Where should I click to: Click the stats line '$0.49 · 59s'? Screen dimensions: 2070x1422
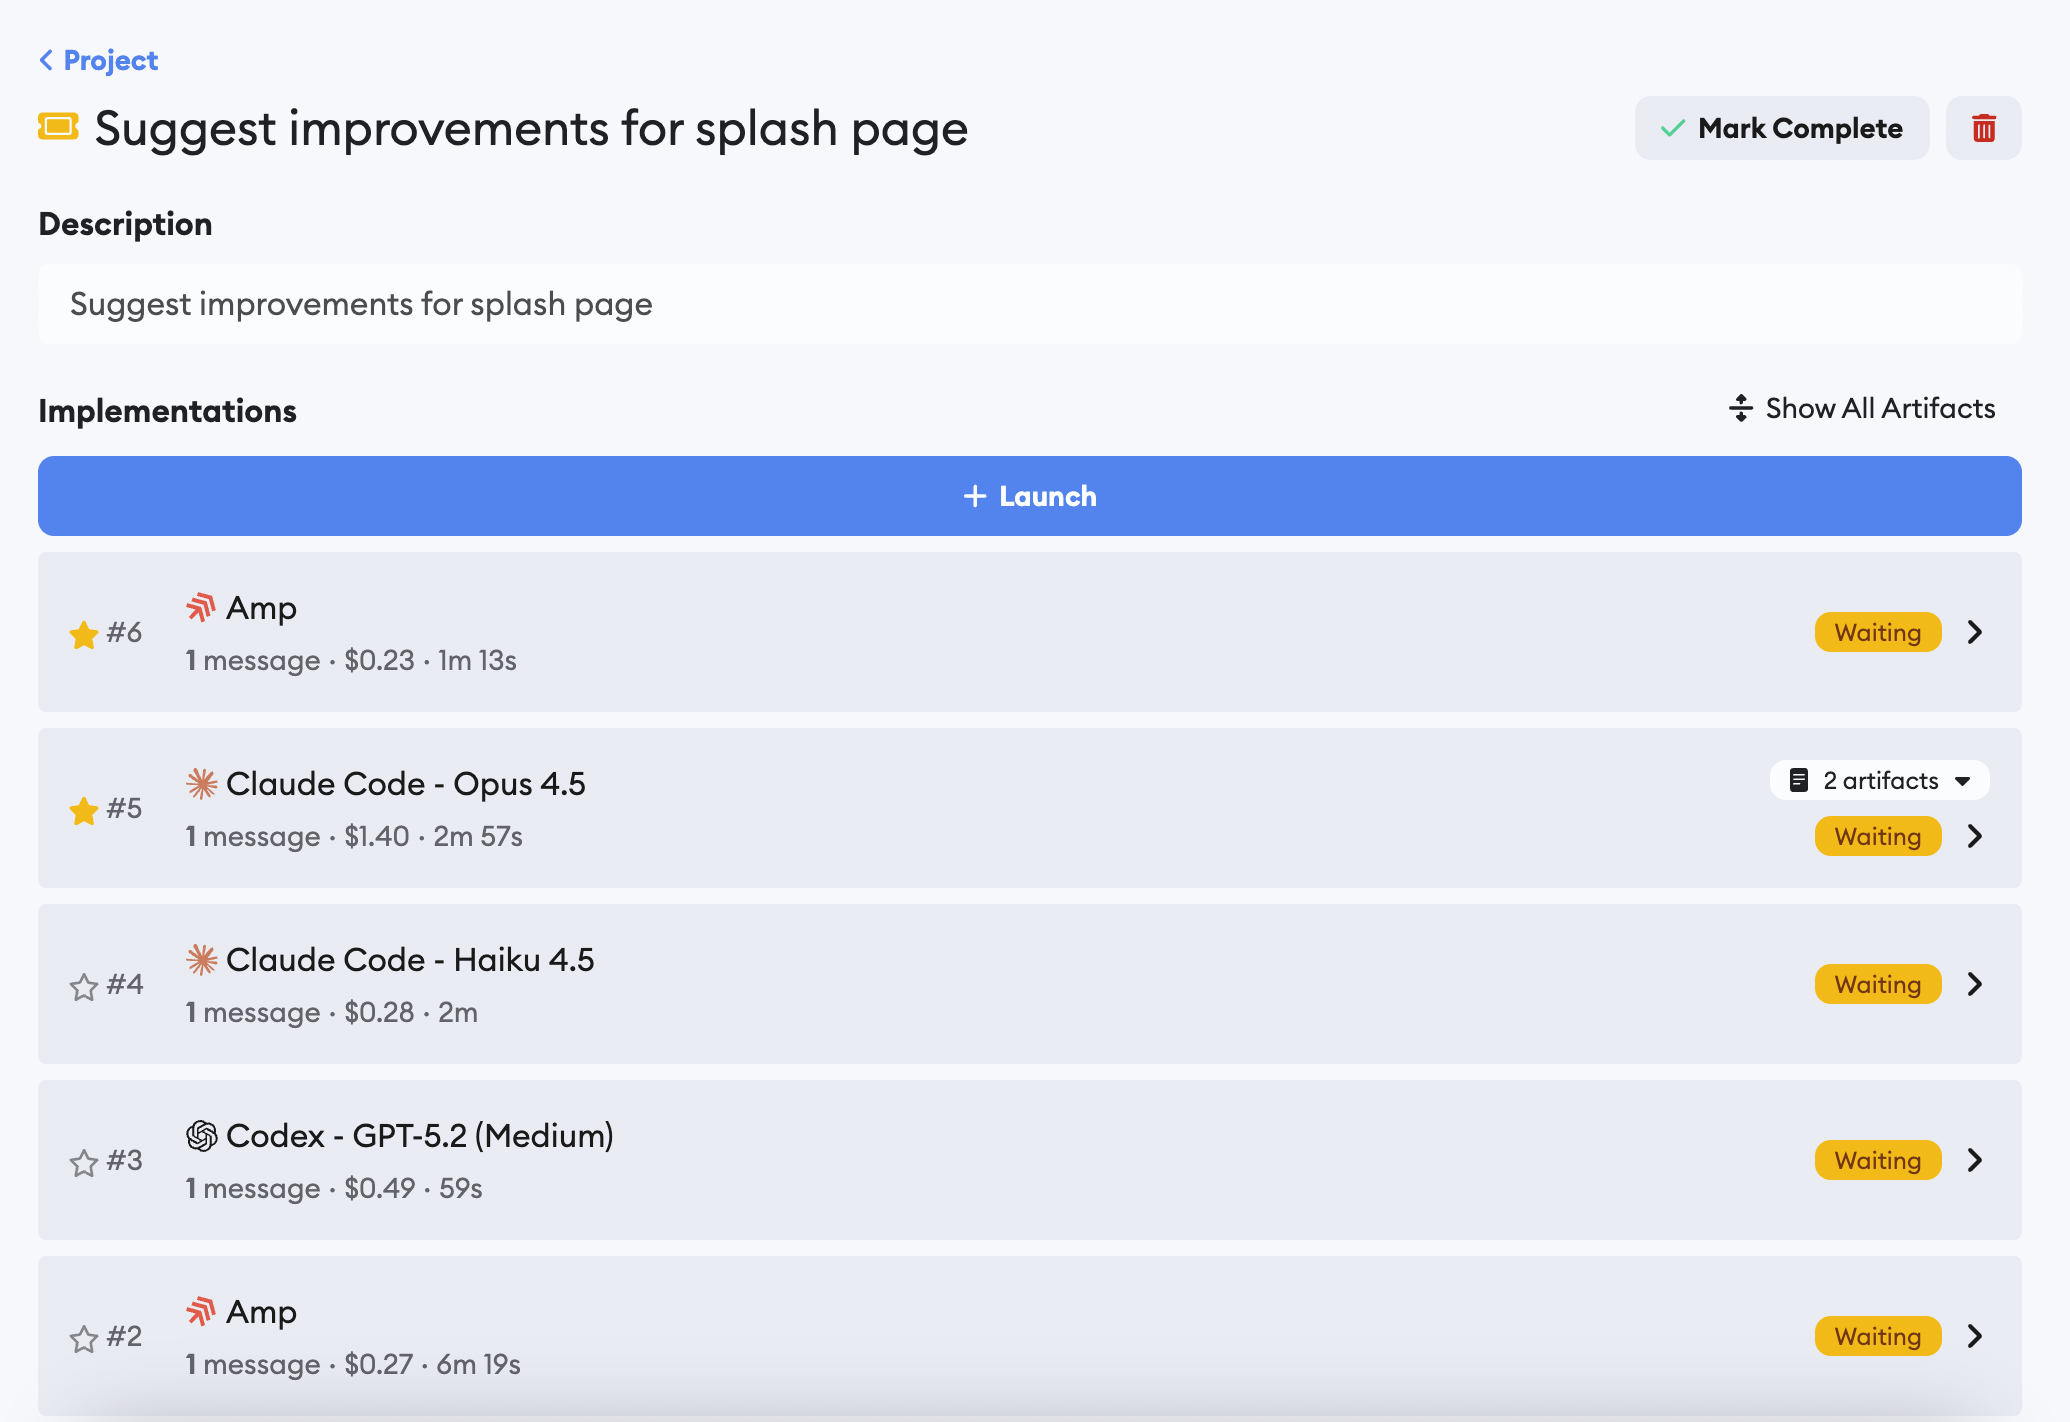(x=413, y=1188)
